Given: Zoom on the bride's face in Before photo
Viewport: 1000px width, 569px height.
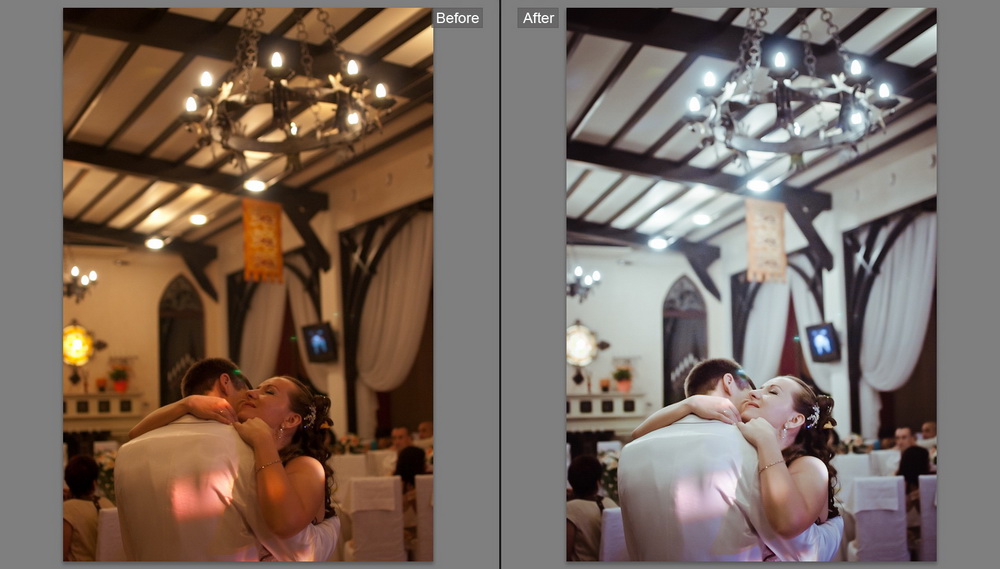Looking at the screenshot, I should (x=272, y=398).
